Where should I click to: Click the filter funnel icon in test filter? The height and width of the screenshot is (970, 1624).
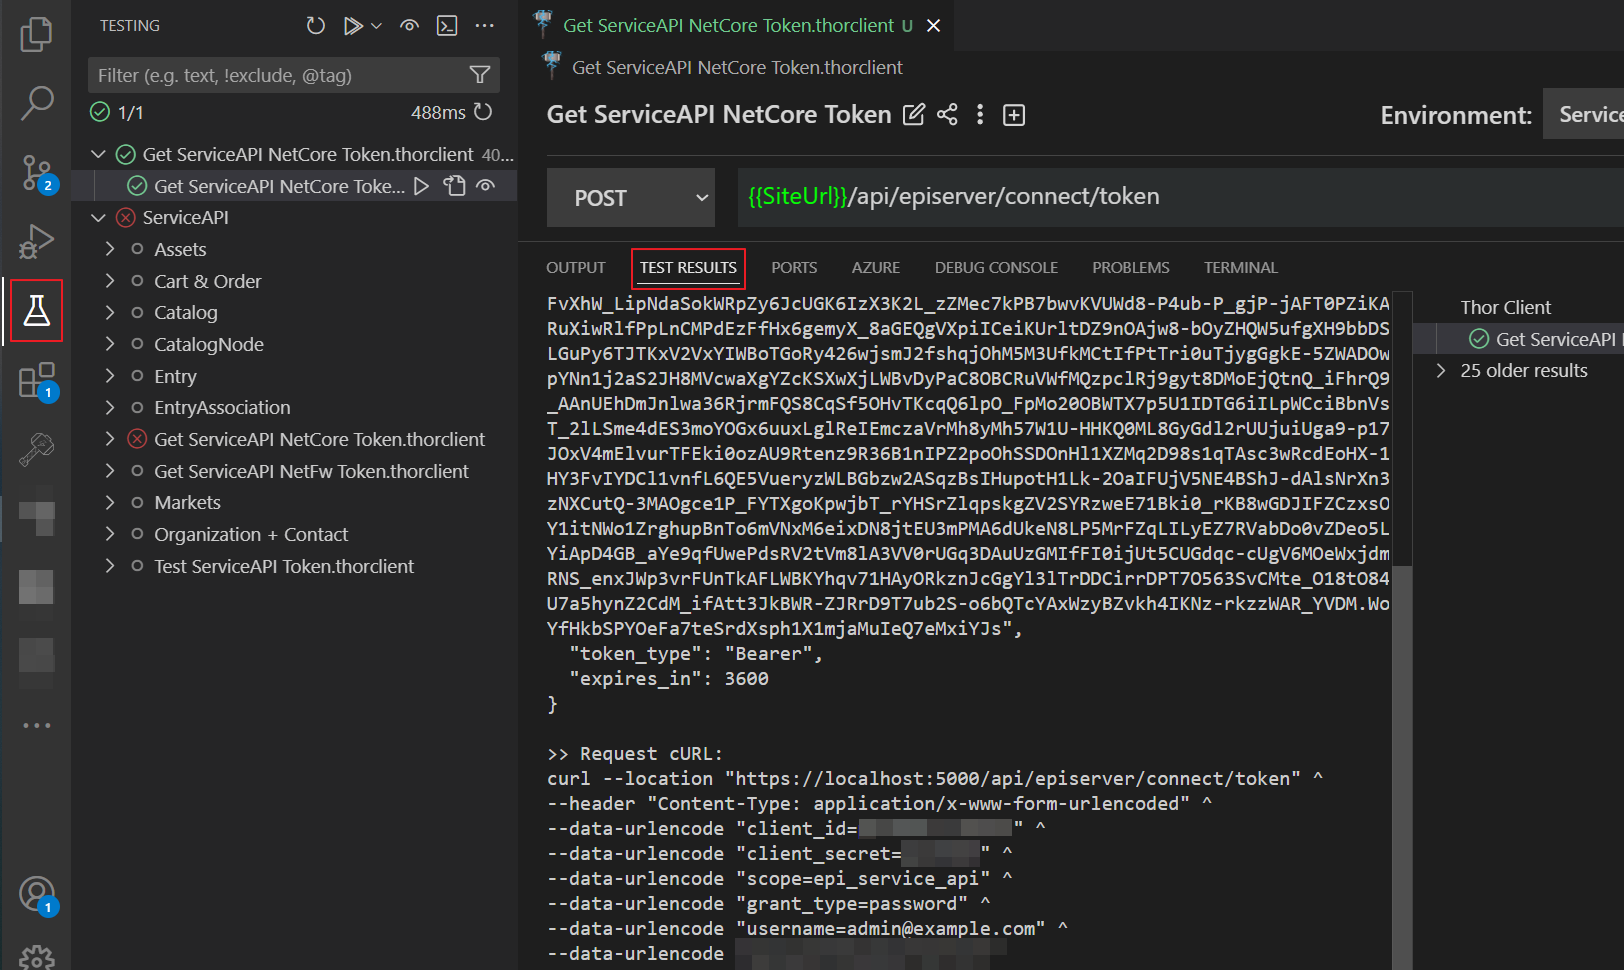point(480,75)
